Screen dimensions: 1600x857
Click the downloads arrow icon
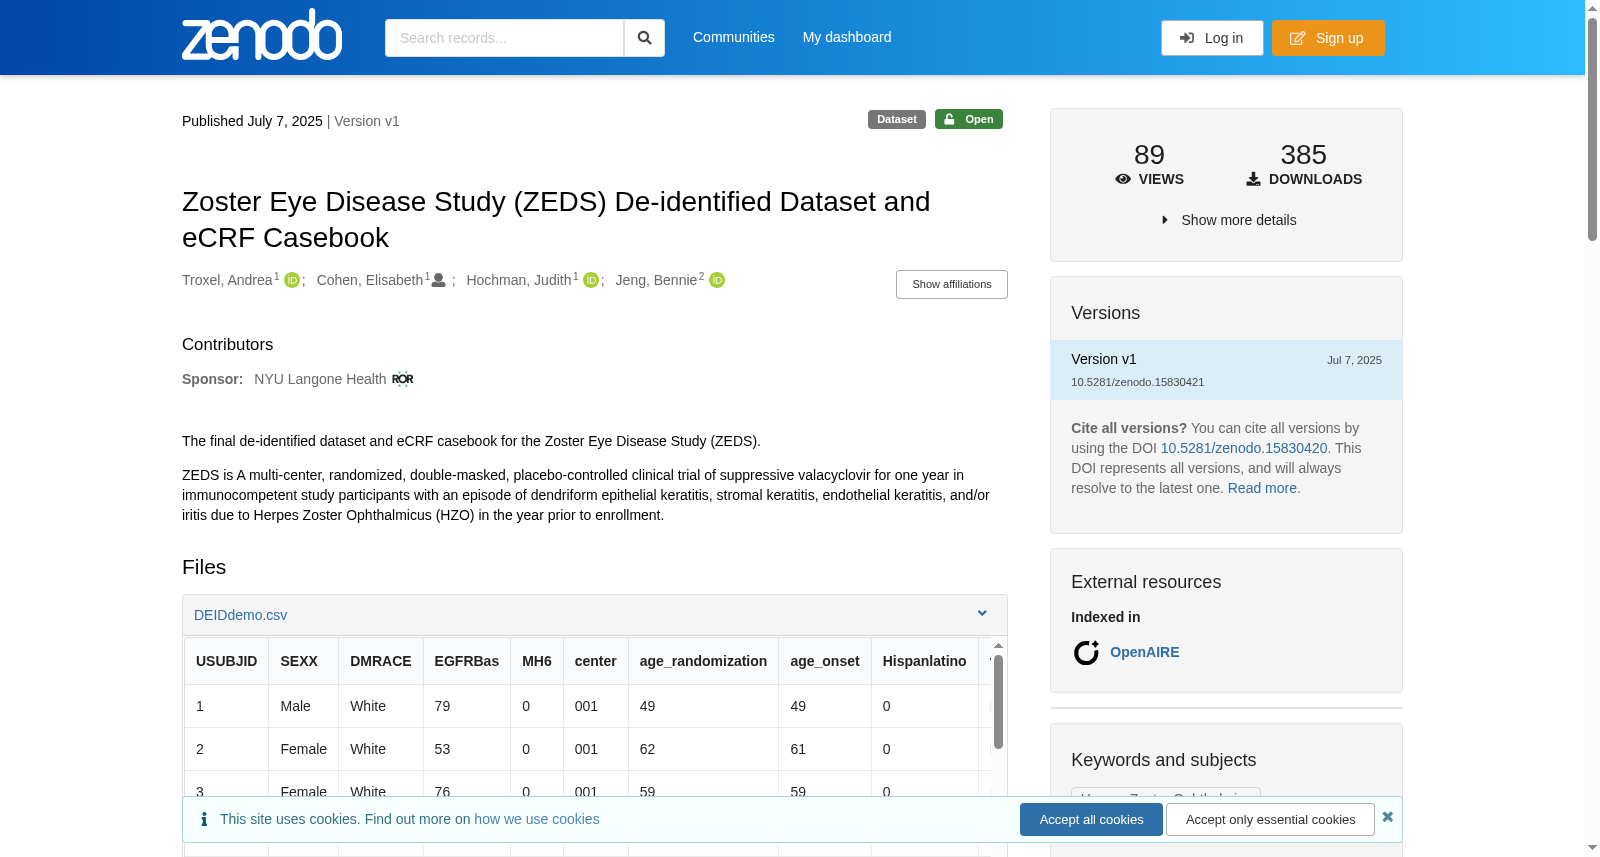(1253, 179)
